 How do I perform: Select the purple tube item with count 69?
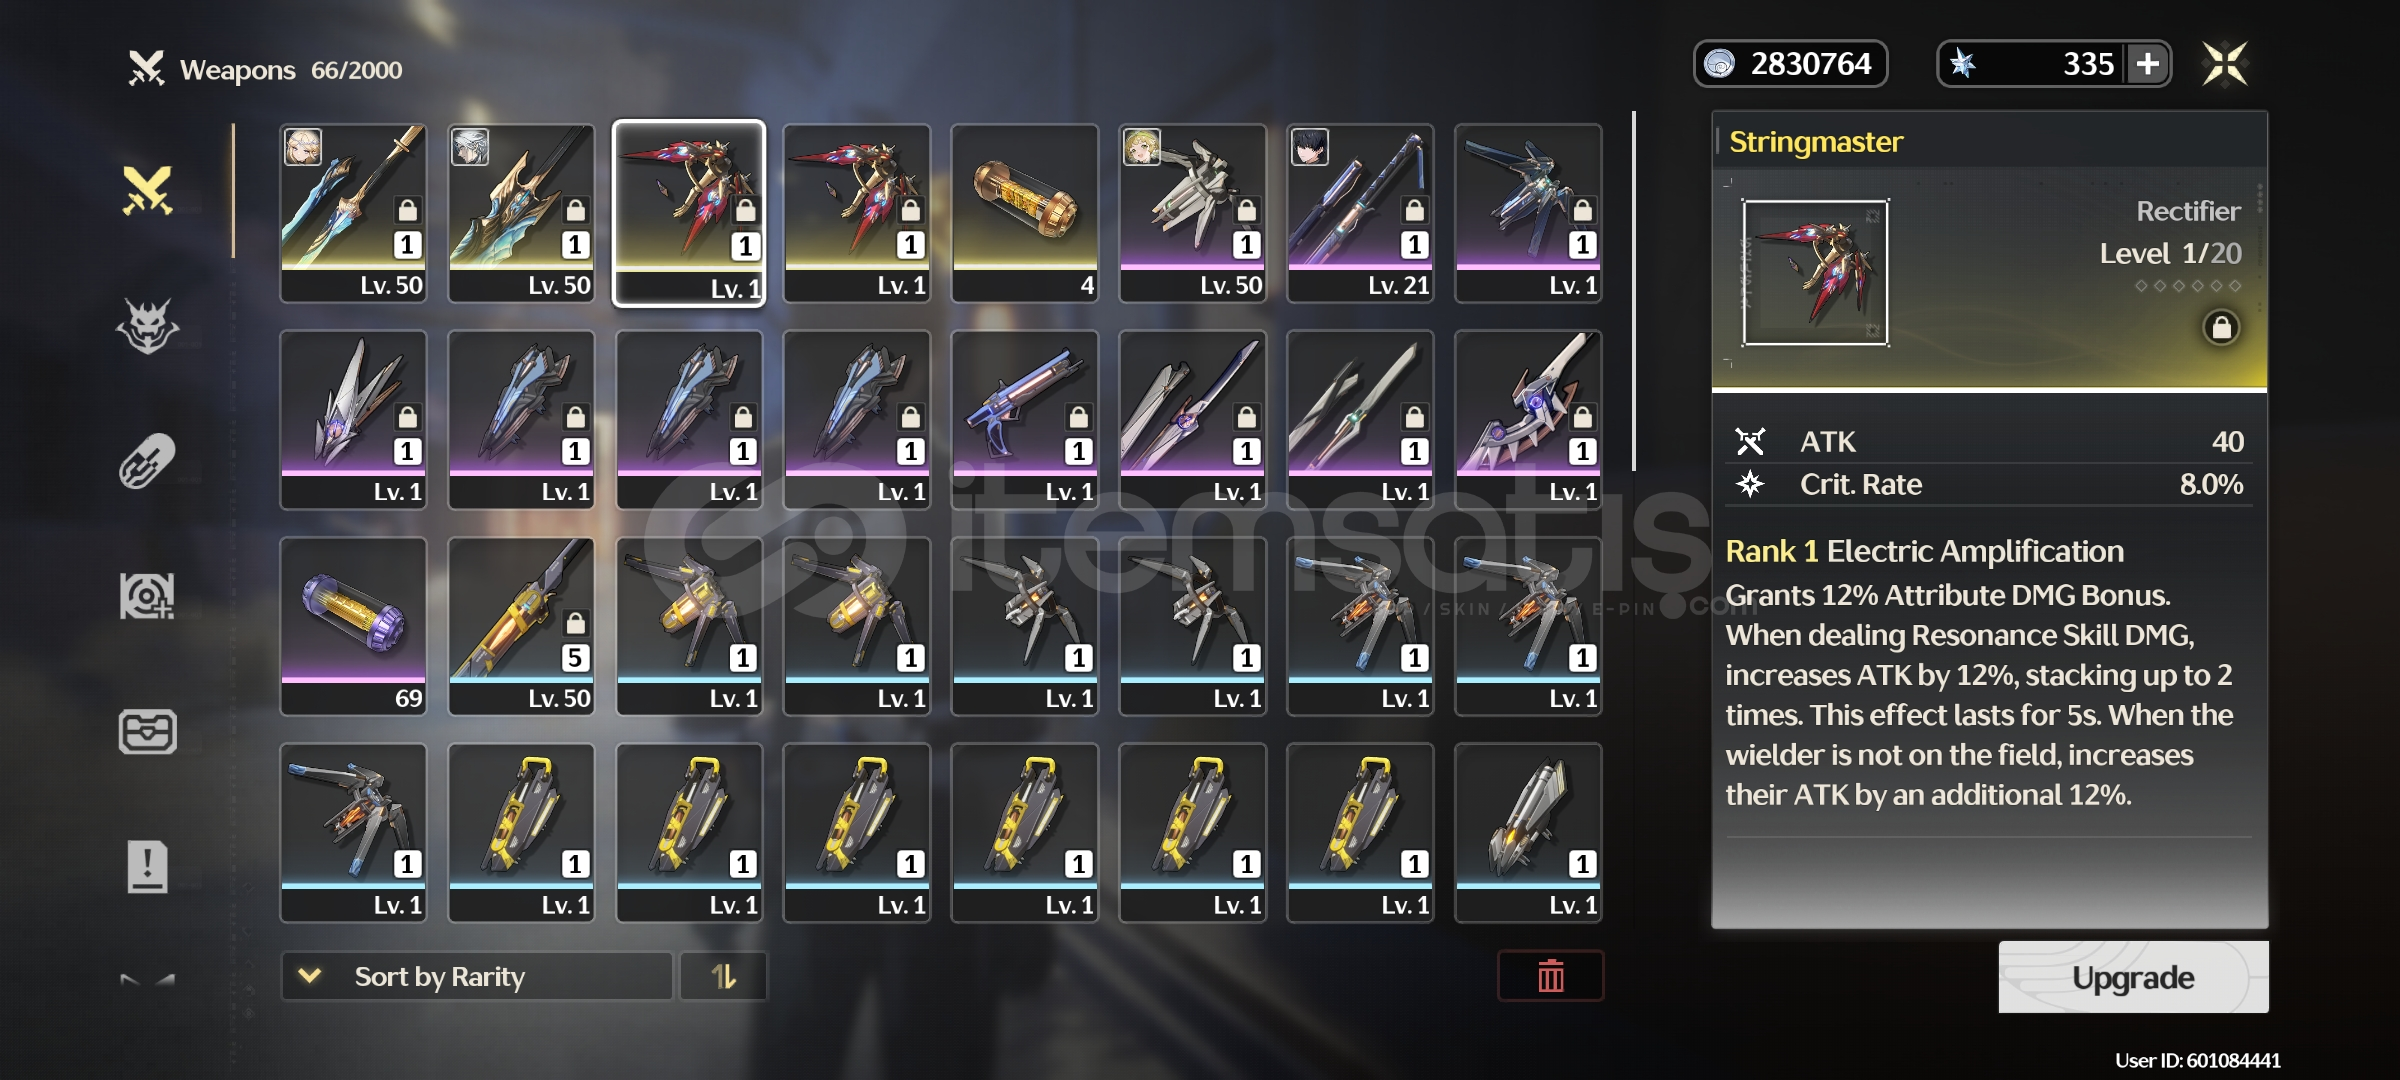tap(353, 626)
